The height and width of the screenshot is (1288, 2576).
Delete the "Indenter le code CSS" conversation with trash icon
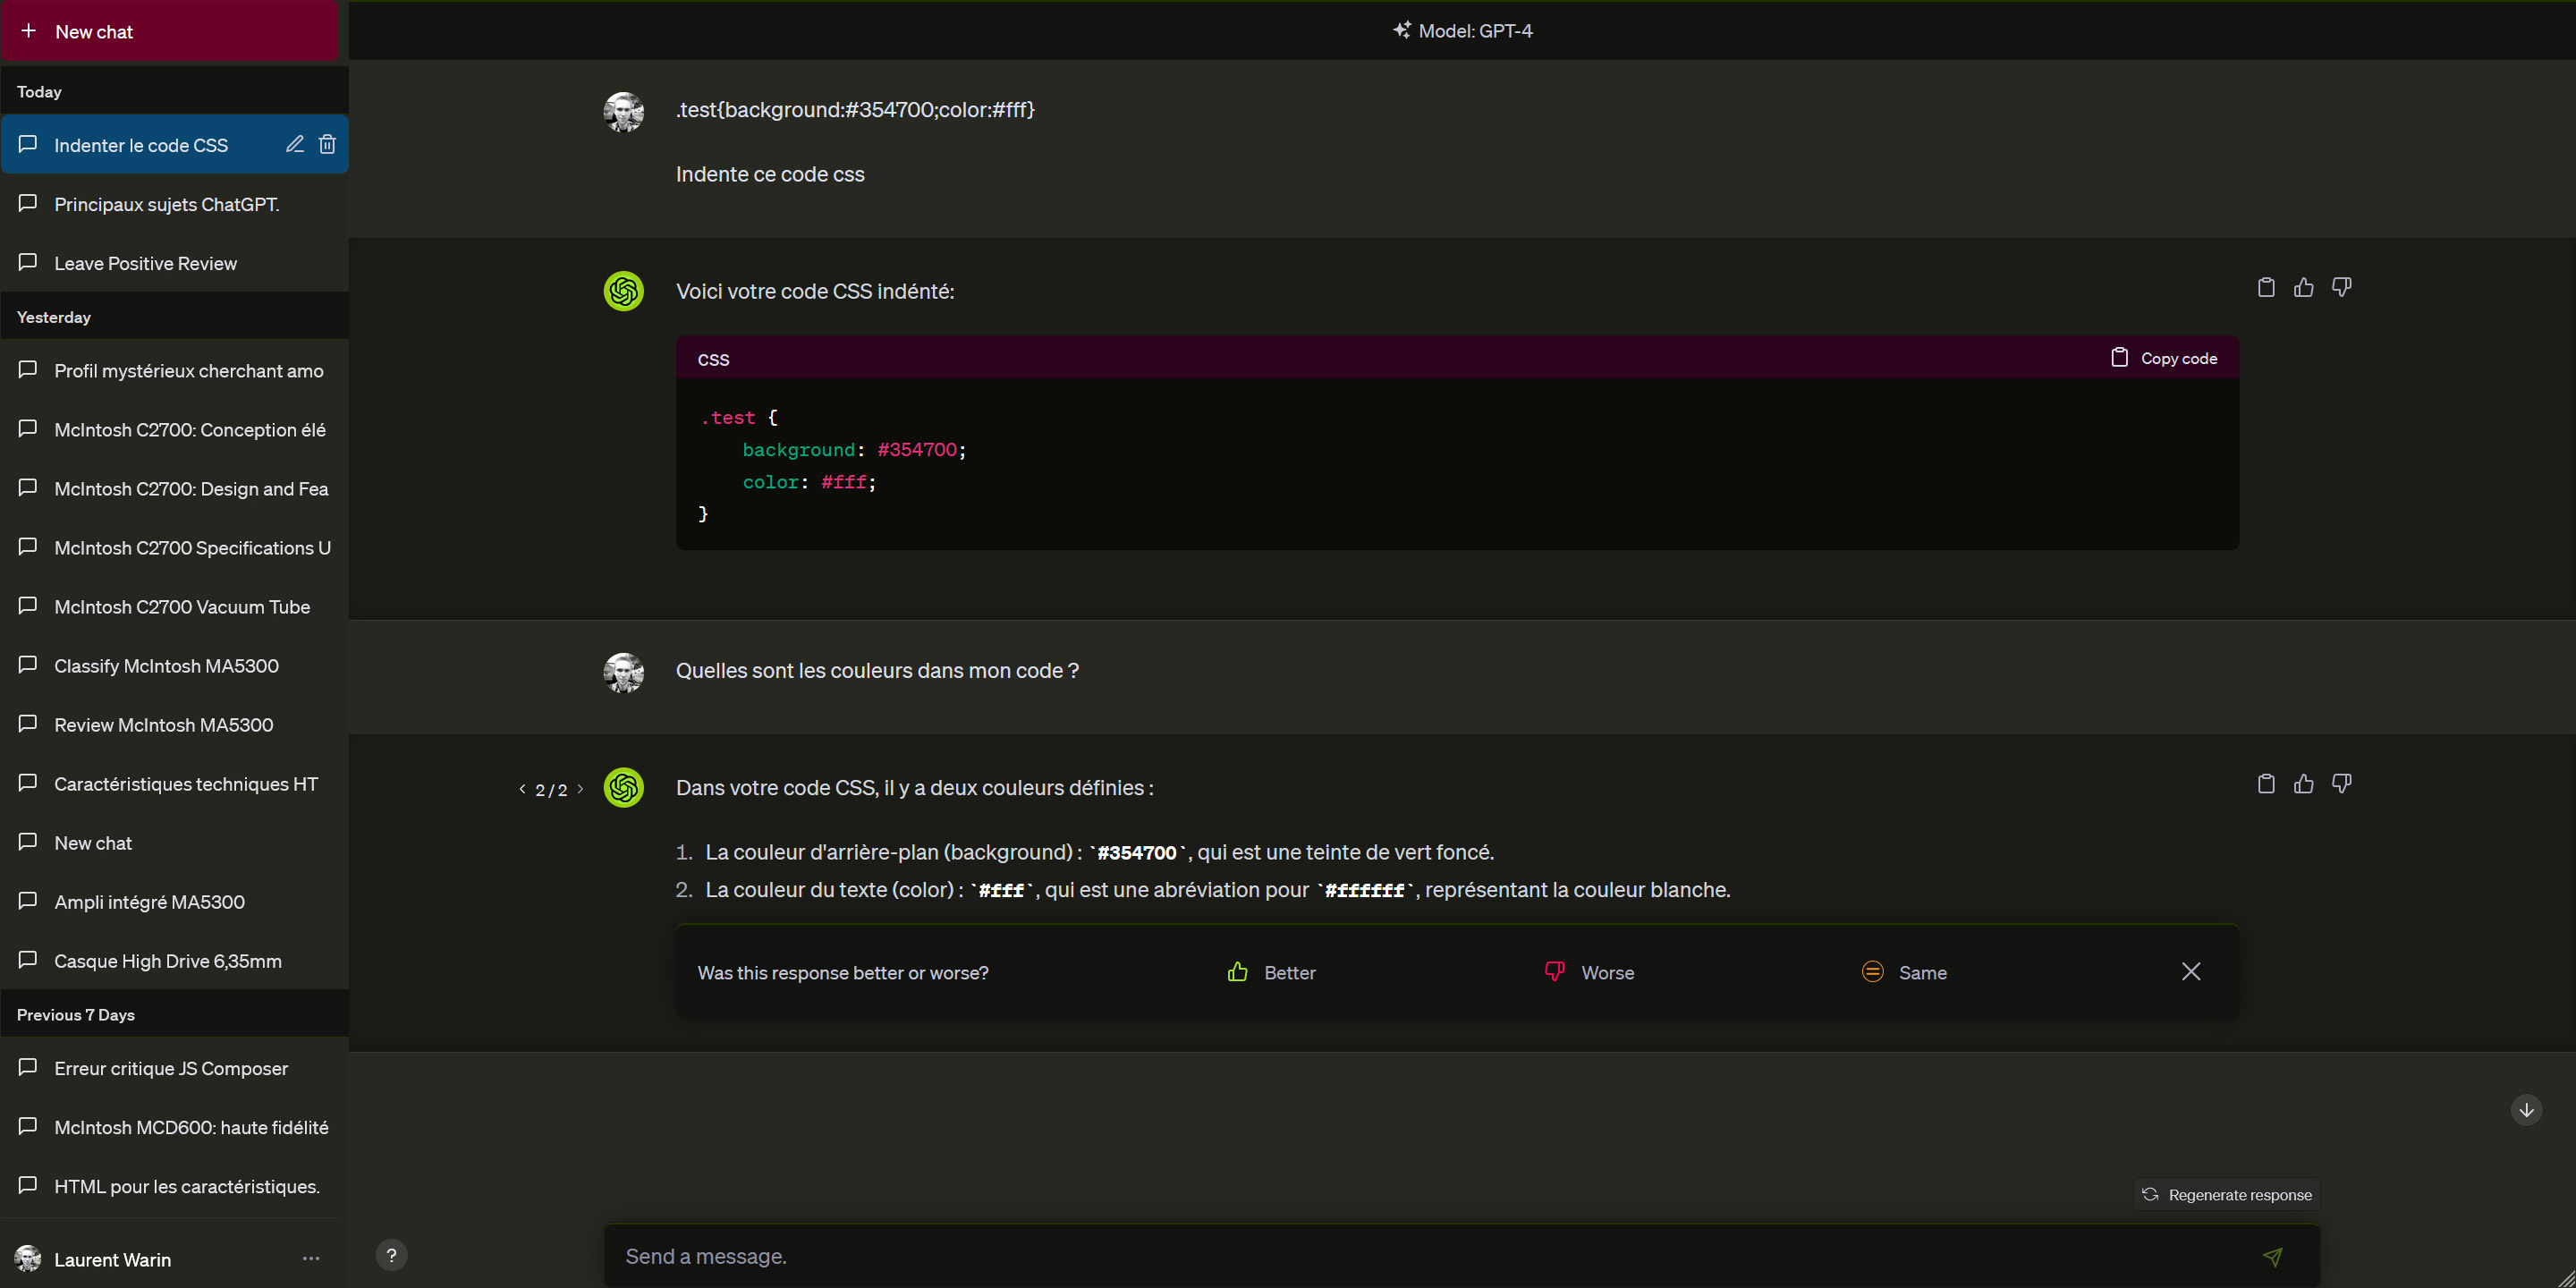pos(326,144)
